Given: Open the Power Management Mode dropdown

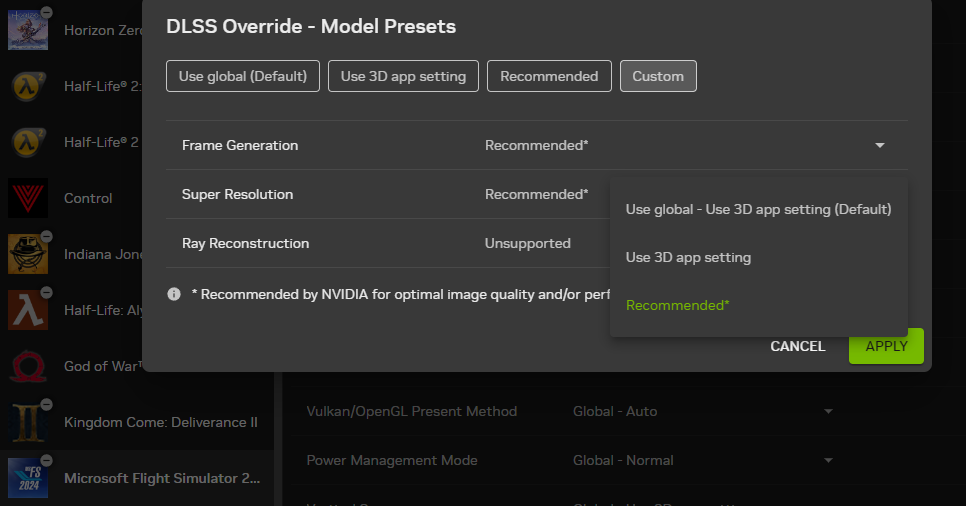Looking at the screenshot, I should pos(827,460).
